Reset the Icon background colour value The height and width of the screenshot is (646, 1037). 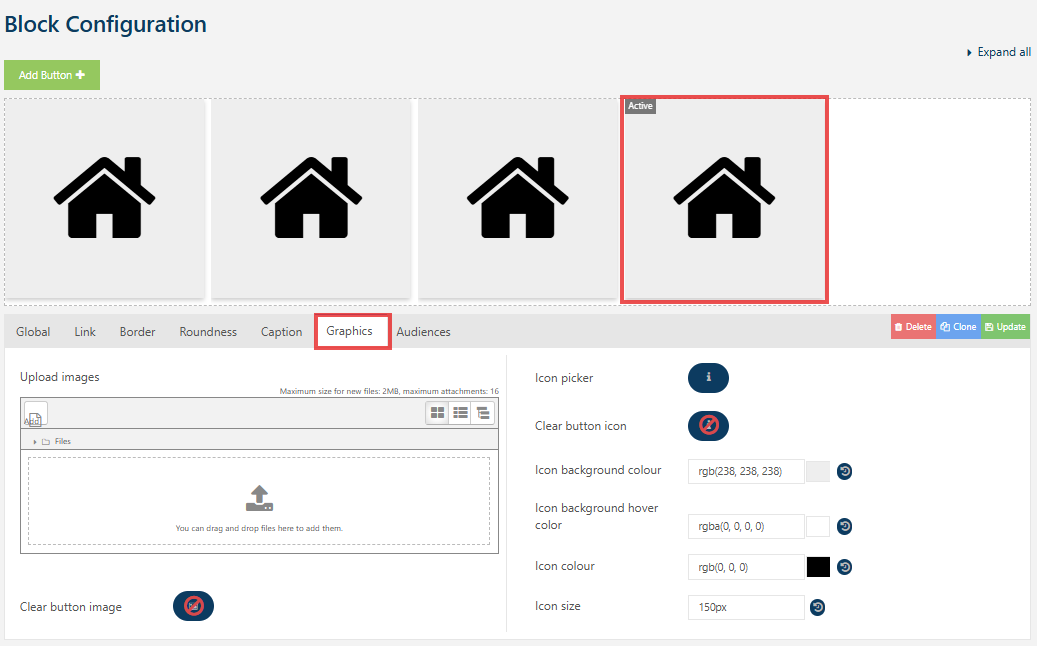pyautogui.click(x=844, y=472)
